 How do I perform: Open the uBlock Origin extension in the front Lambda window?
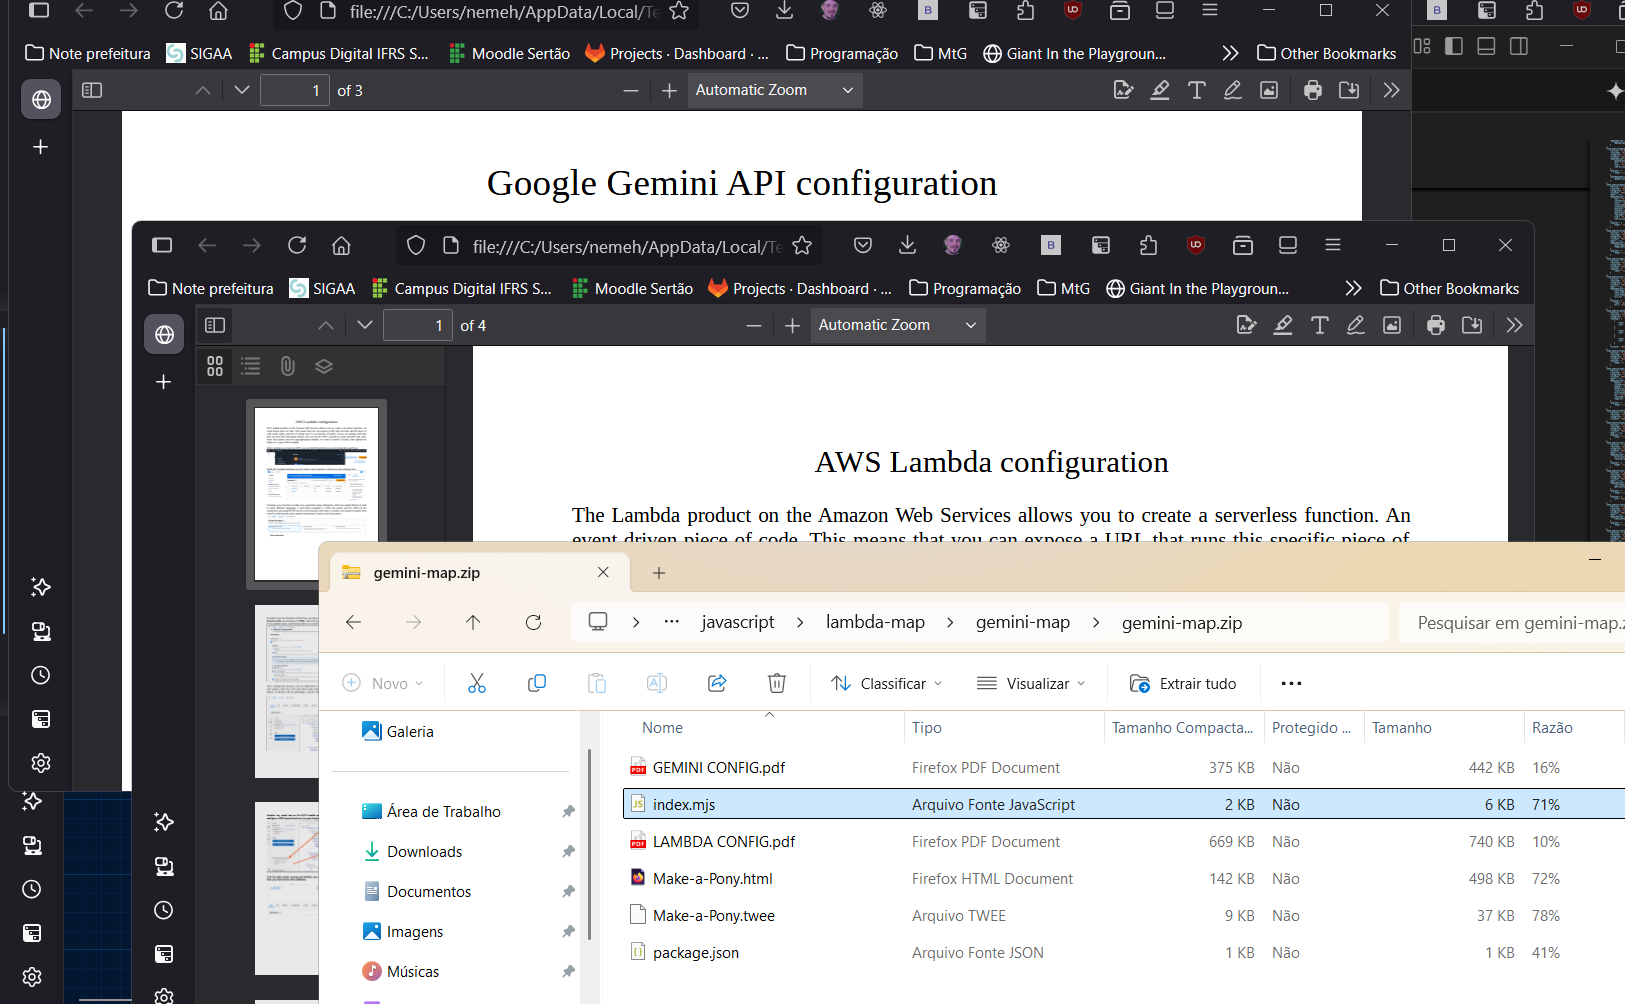(1195, 245)
